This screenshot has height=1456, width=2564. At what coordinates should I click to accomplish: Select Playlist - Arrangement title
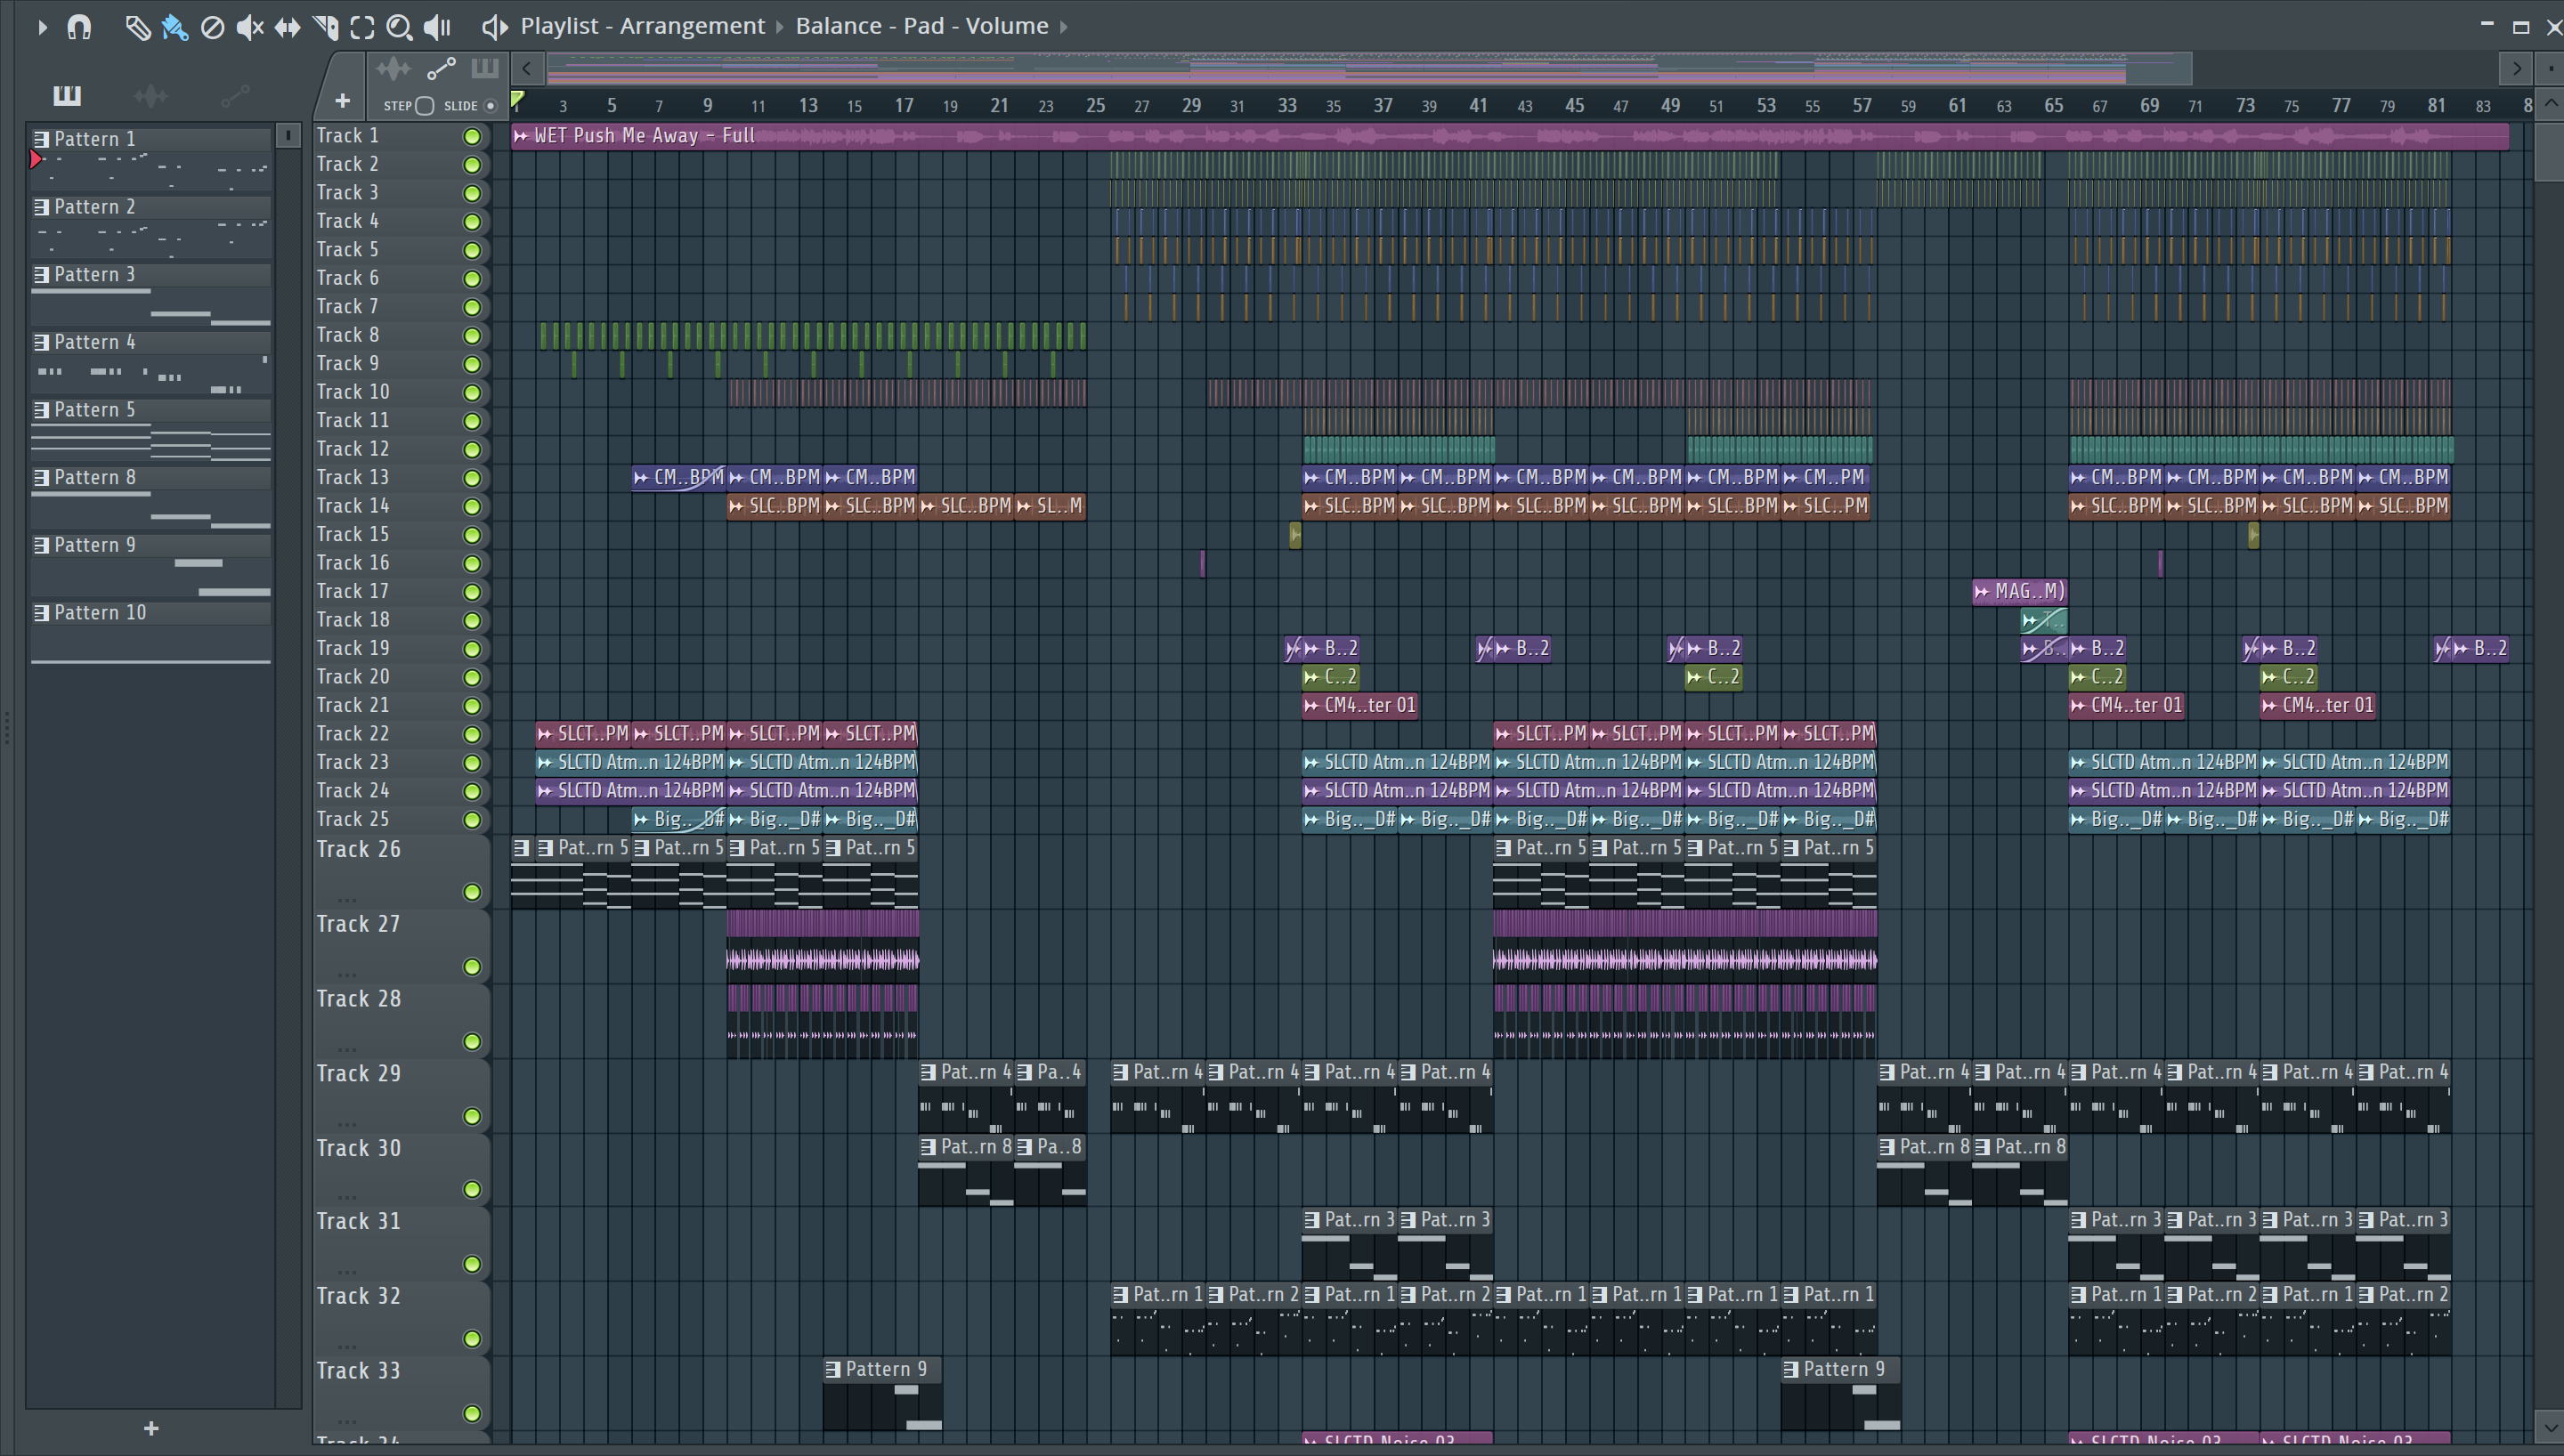coord(642,26)
